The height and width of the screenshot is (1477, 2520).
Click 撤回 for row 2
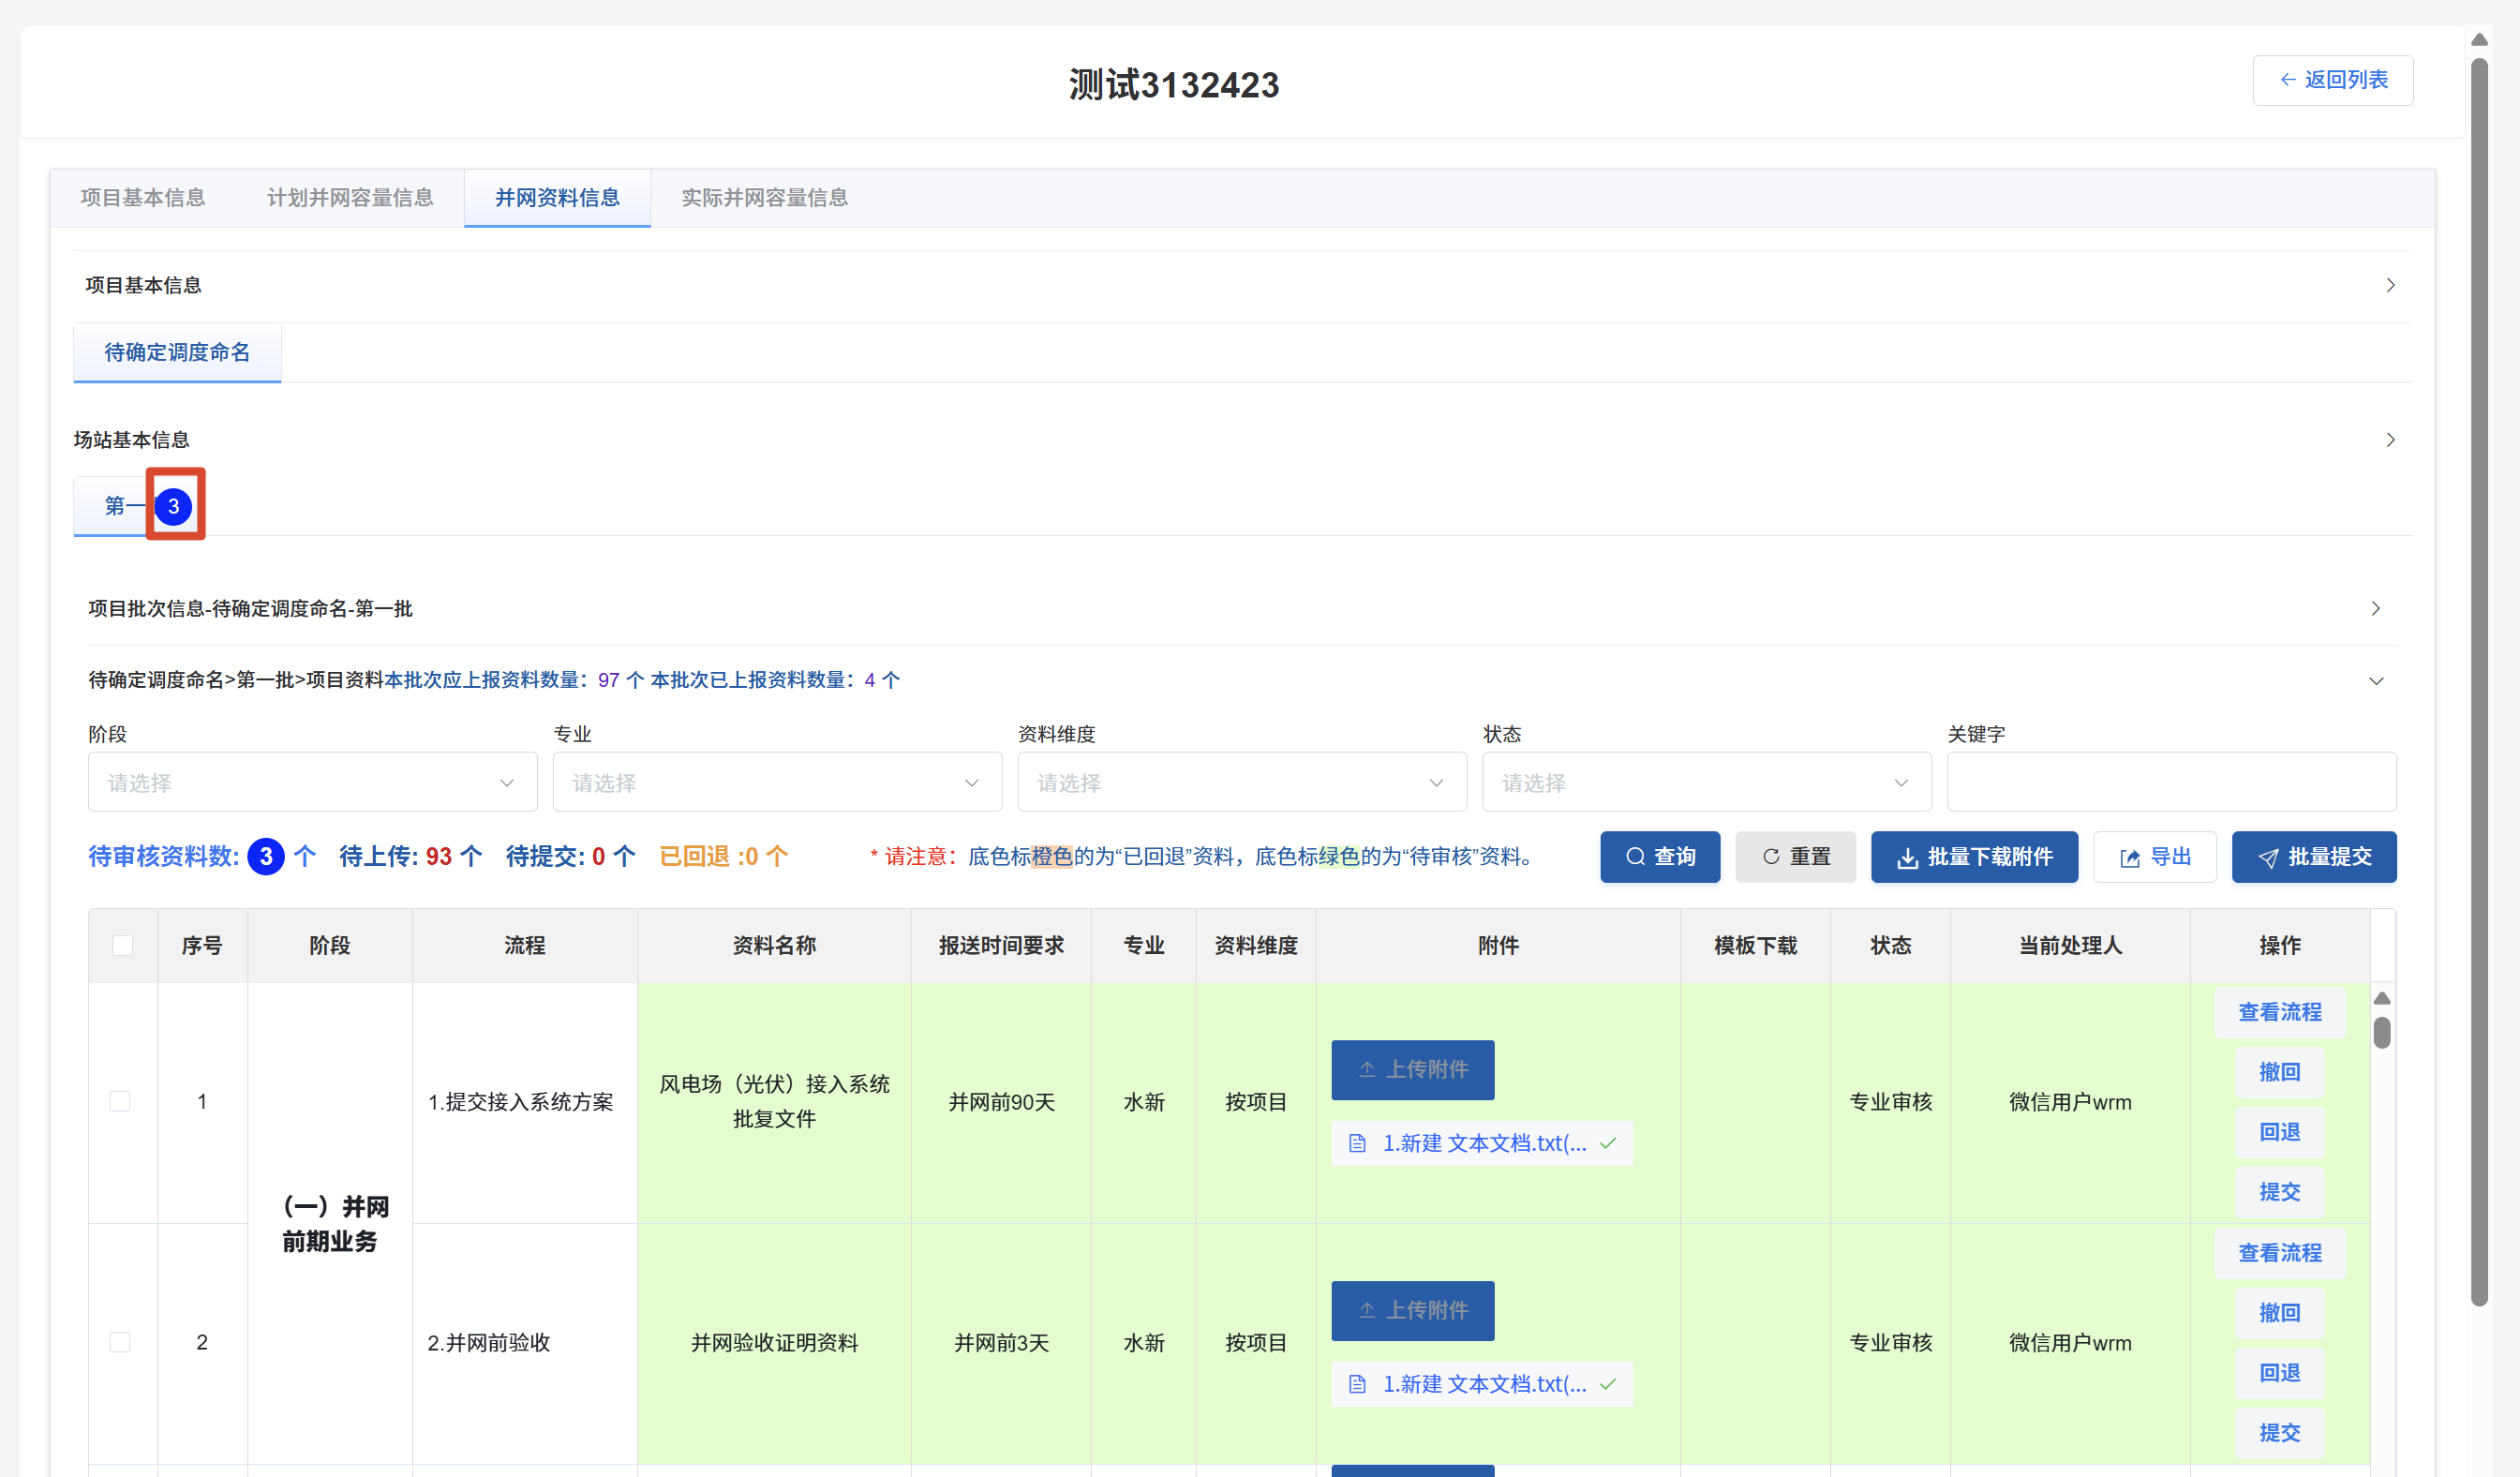tap(2280, 1313)
